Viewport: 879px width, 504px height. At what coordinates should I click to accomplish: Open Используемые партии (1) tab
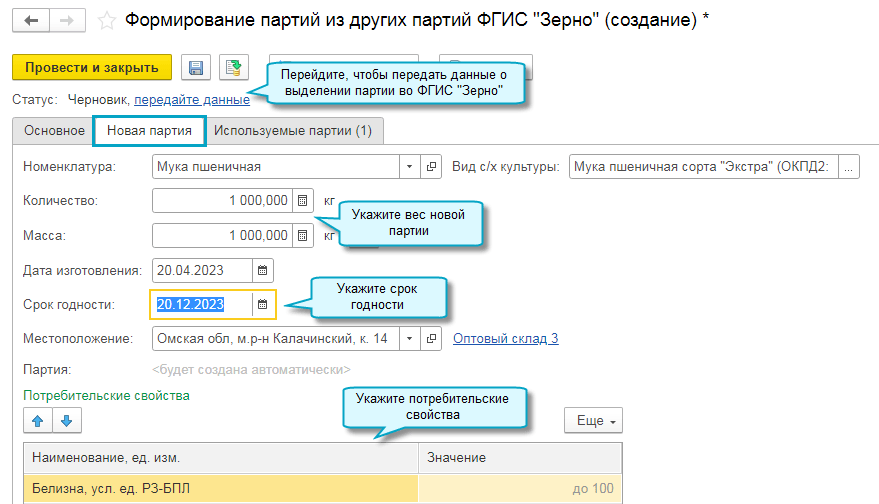[x=293, y=131]
